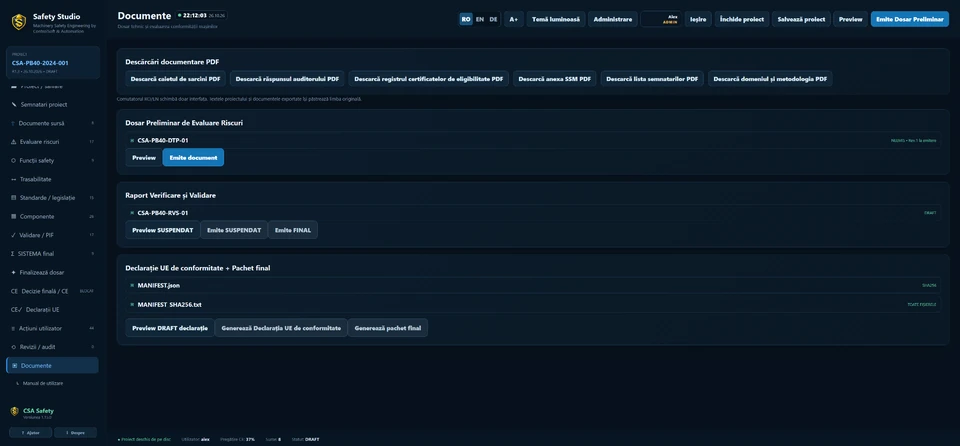960x446 pixels.
Task: Preview the Dosar Preliminar document
Action: tap(144, 157)
